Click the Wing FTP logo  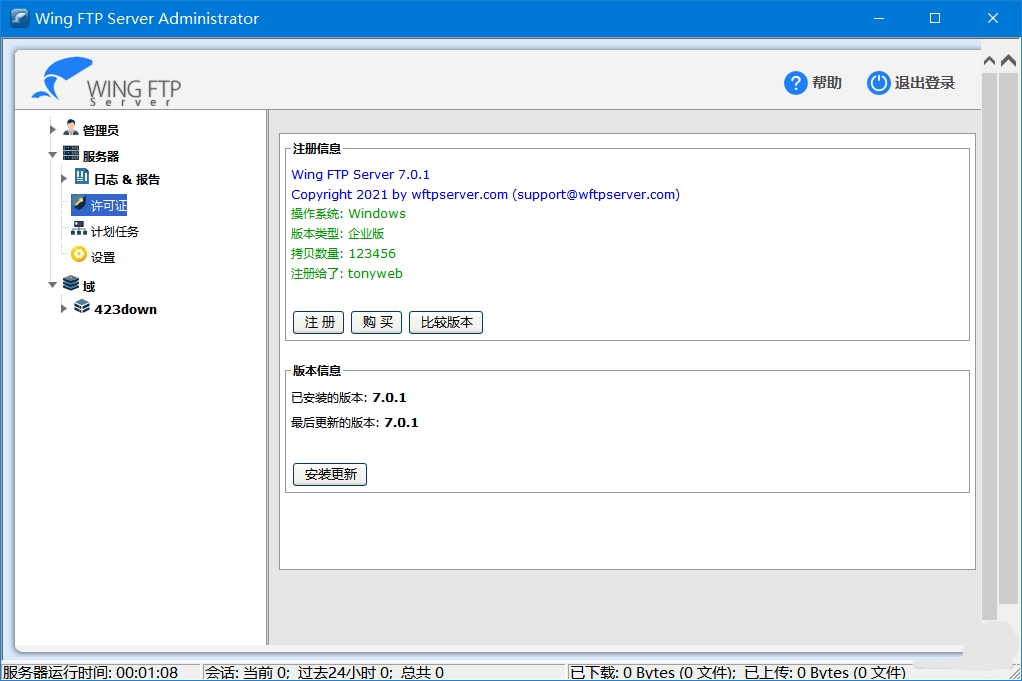113,82
